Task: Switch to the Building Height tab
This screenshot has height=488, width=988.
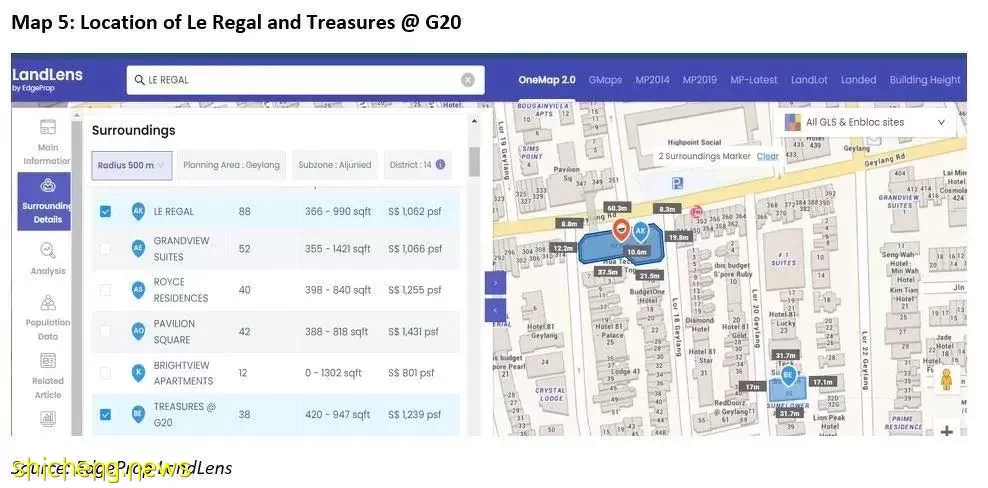Action: click(925, 80)
